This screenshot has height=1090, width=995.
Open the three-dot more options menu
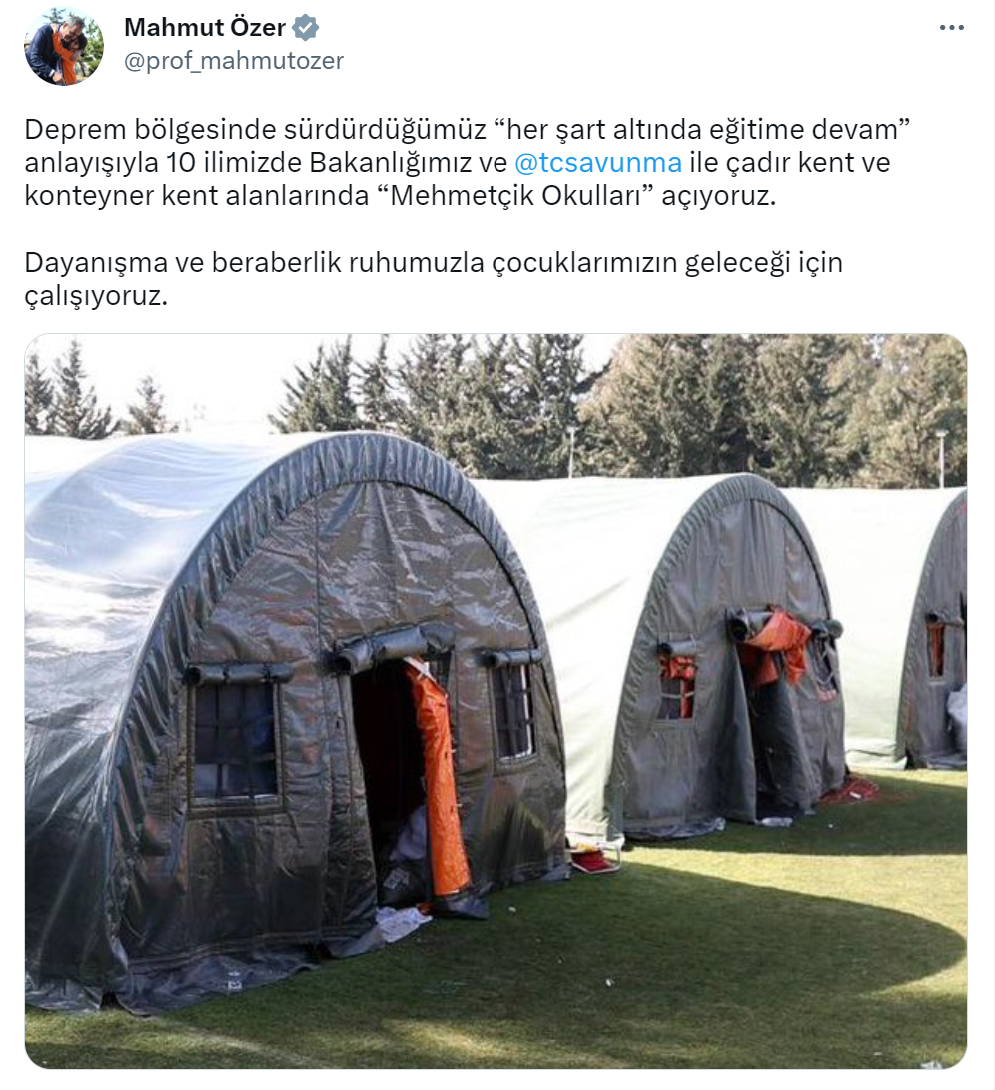(x=951, y=28)
